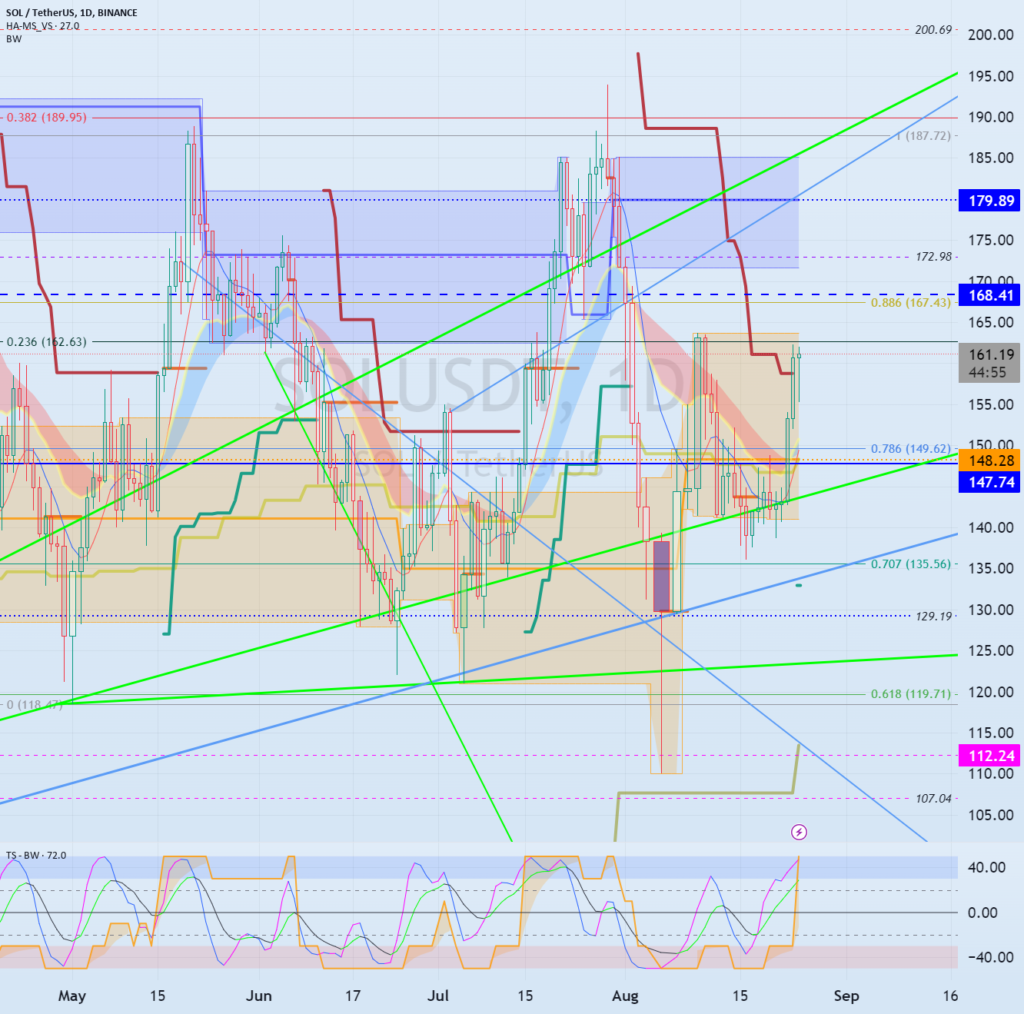Select the 0.382 (189.95) Fibonacci level label

coord(48,117)
